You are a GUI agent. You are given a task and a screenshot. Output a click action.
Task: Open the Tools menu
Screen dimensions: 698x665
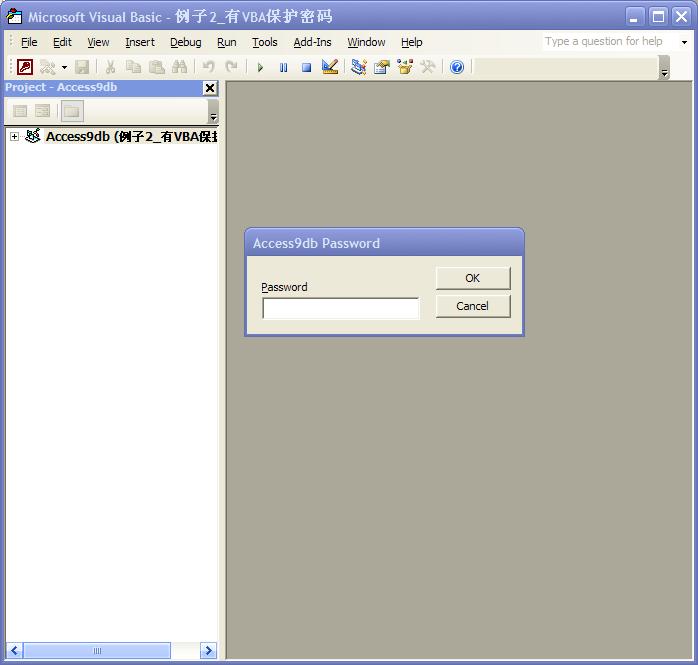[265, 42]
